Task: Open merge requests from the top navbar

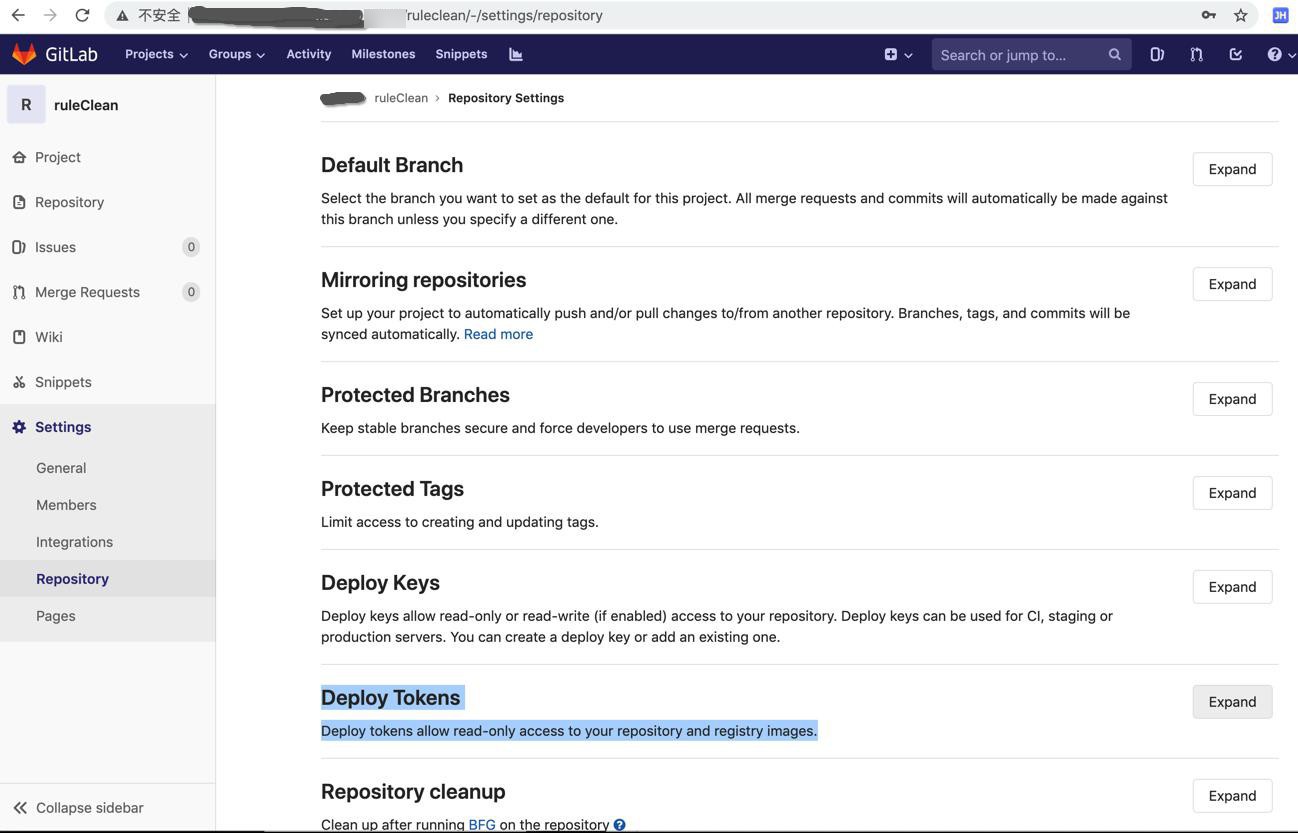Action: point(1195,54)
